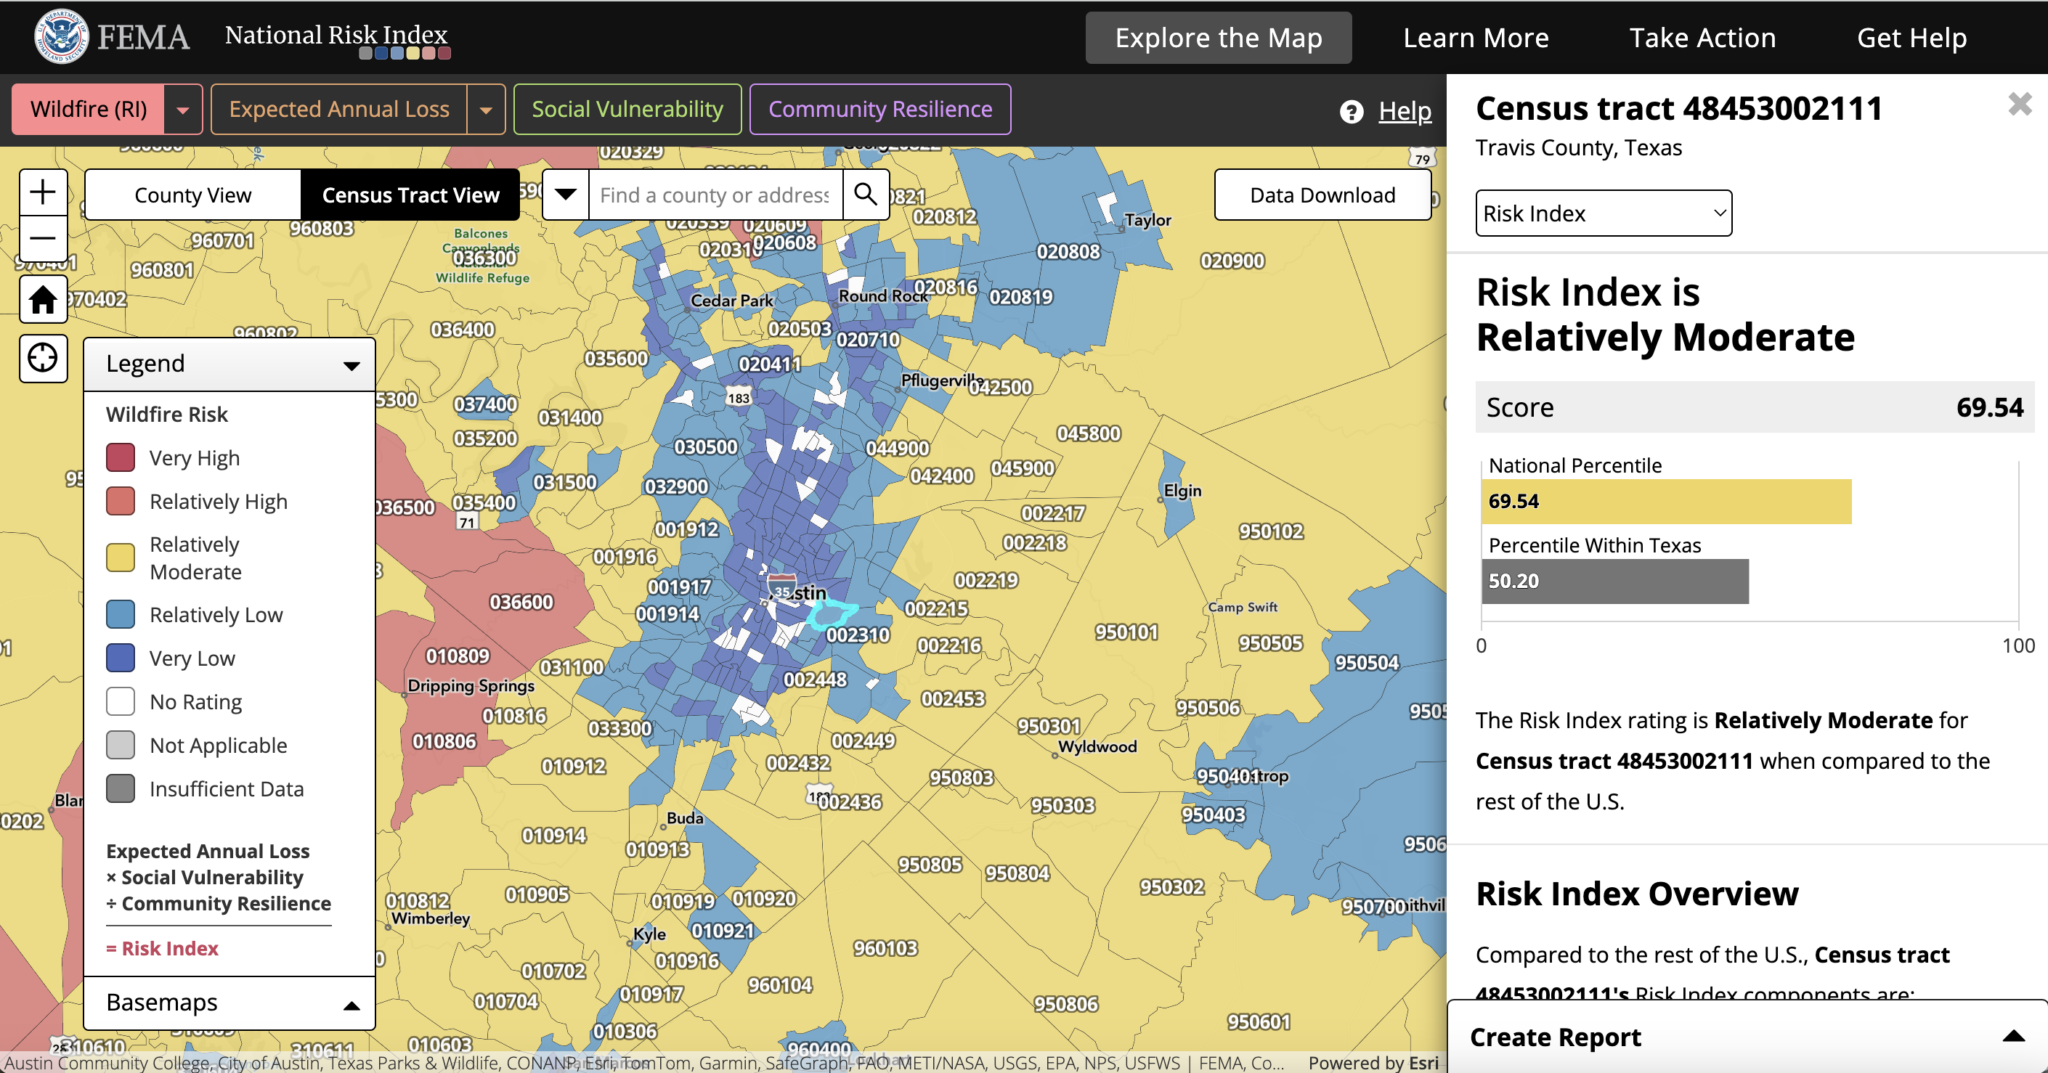Click the zoom out minus button
Viewport: 2048px width, 1073px height.
point(43,239)
